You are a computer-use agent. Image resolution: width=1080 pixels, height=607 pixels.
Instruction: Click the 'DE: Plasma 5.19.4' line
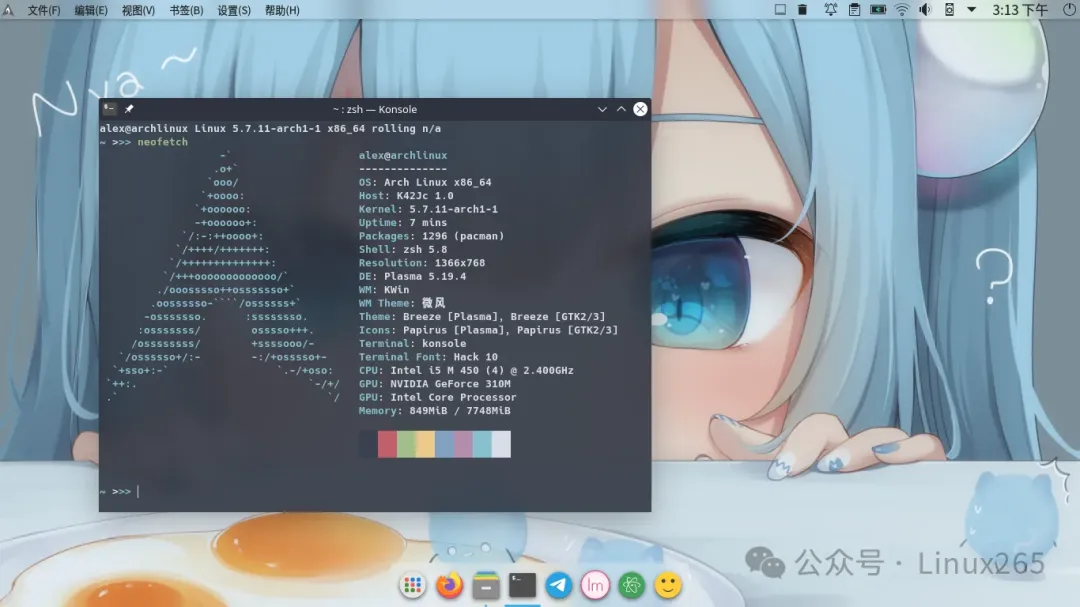413,276
